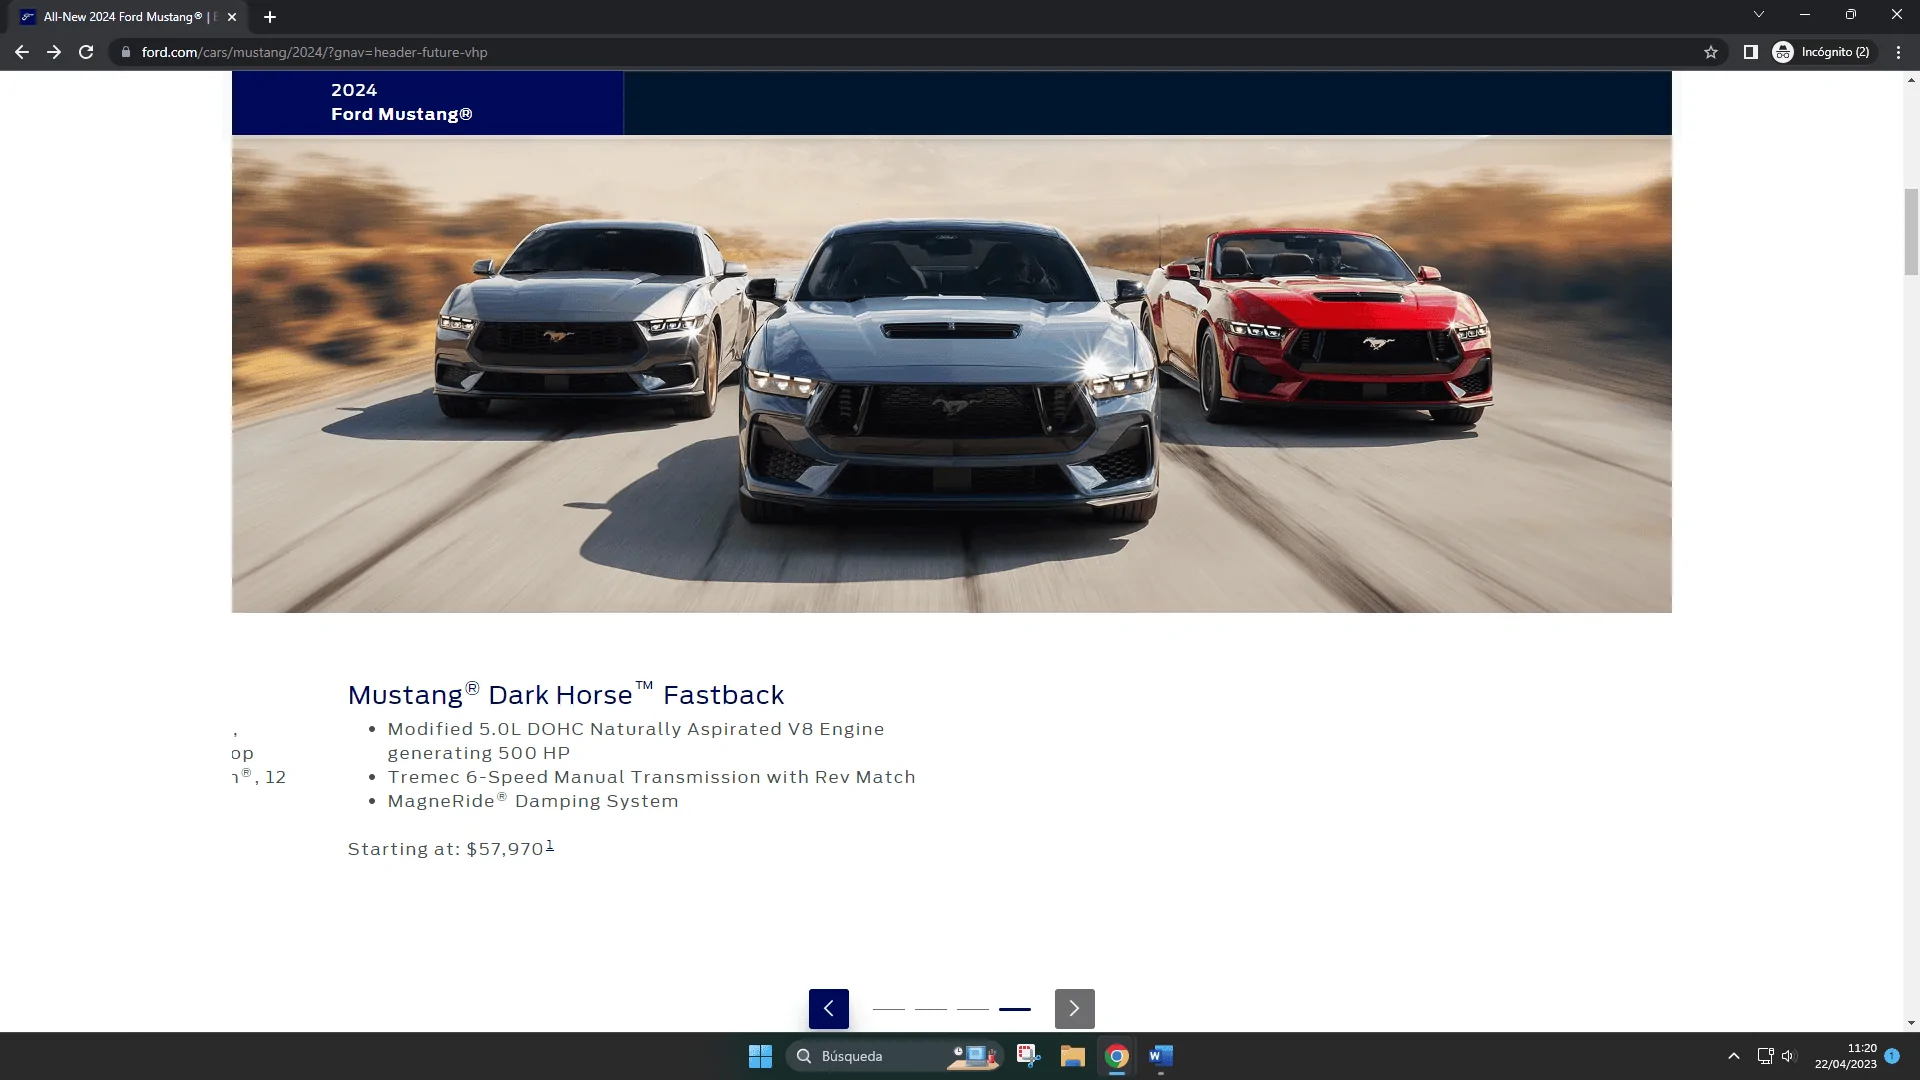
Task: Open the volume control tray icon
Action: click(1789, 1056)
